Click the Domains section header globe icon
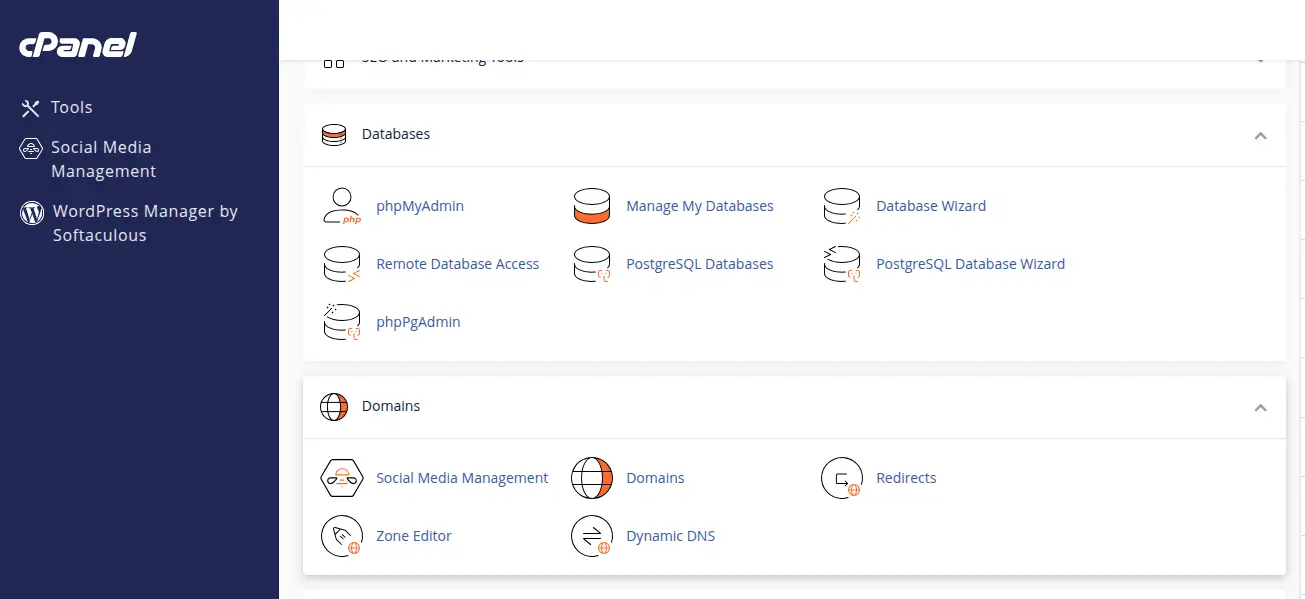Viewport: 1305px width, 599px height. click(334, 407)
